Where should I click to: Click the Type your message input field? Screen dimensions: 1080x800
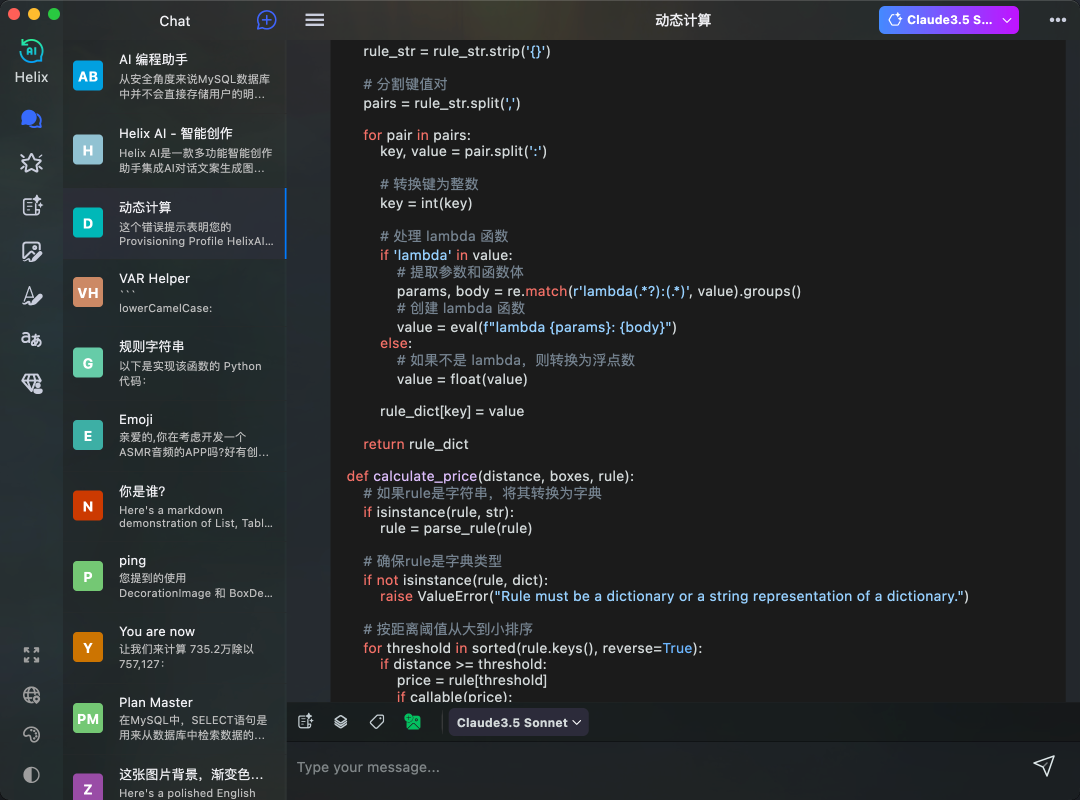650,767
